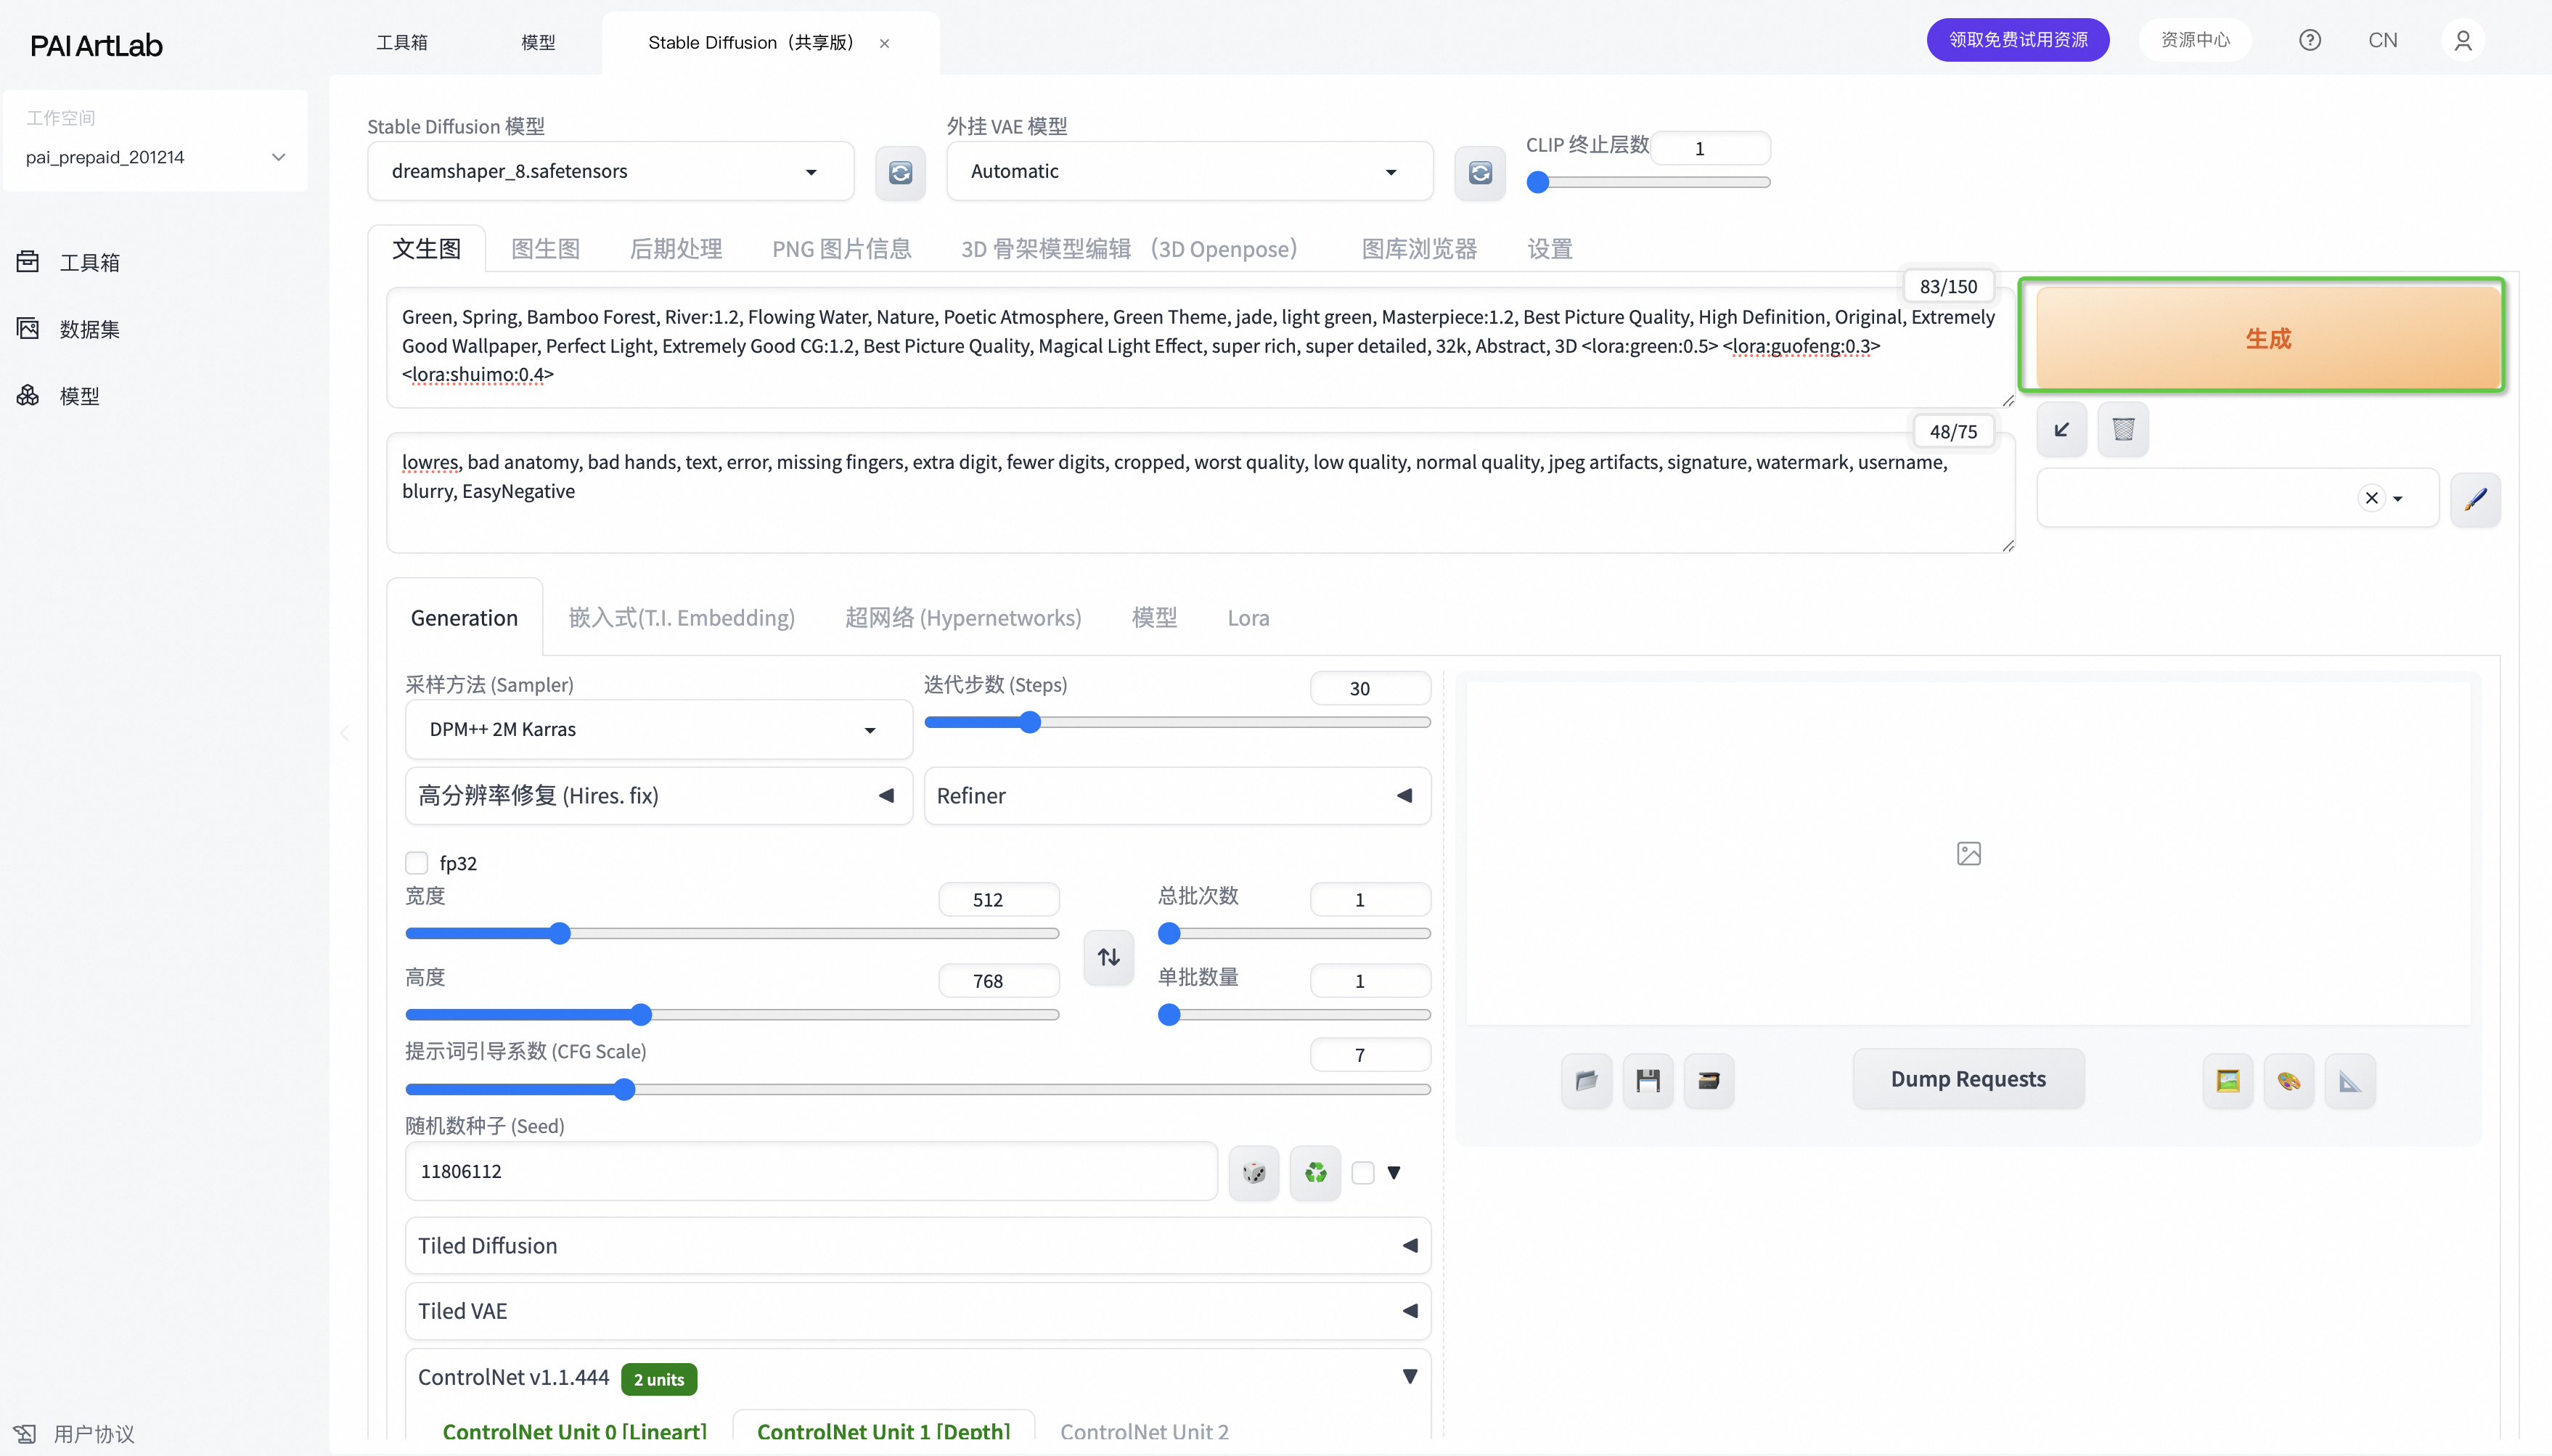
Task: Click the orange 生成 generate button
Action: tap(2267, 338)
